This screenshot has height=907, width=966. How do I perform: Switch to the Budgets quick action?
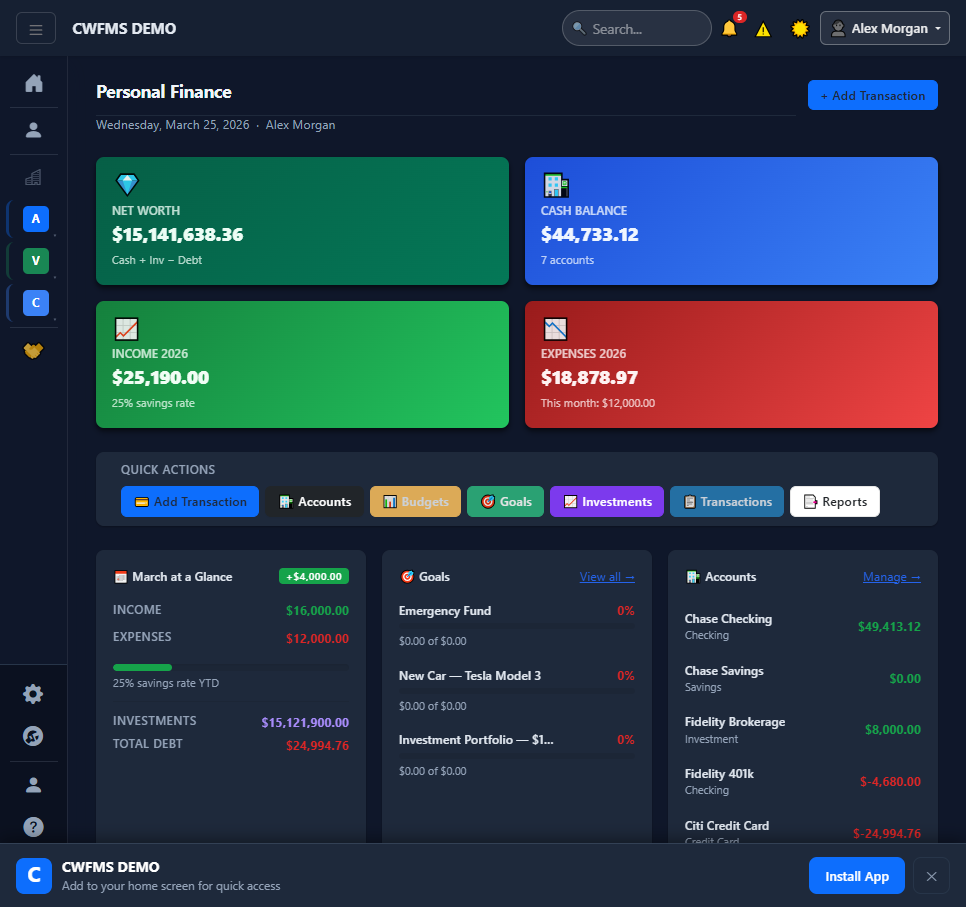[x=415, y=501]
